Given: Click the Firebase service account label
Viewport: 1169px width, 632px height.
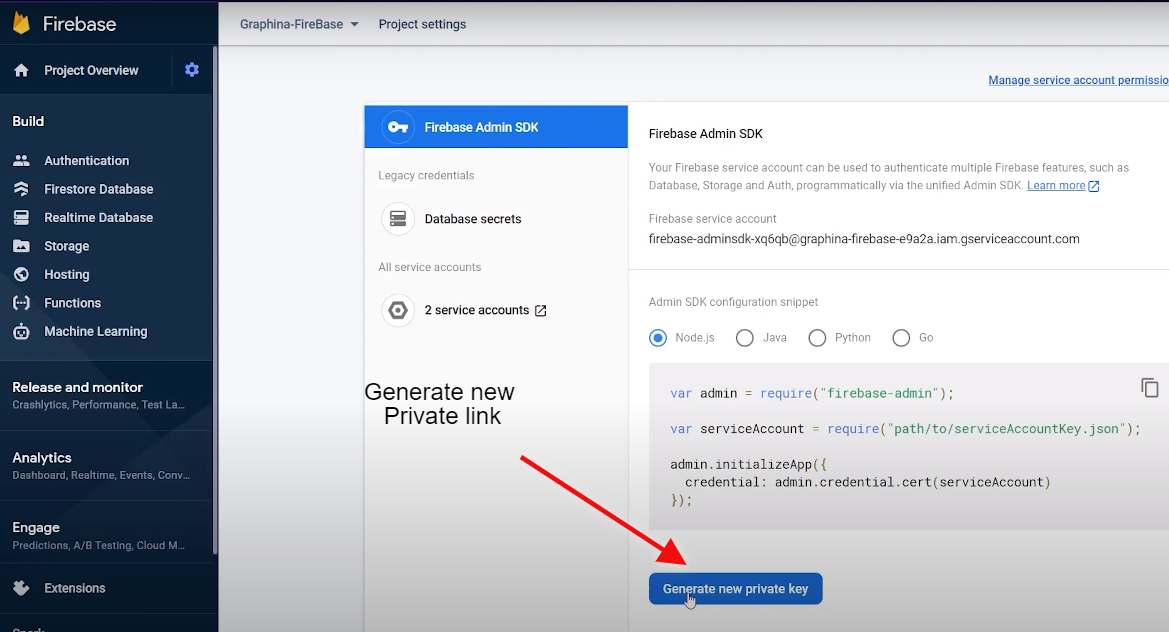Looking at the screenshot, I should point(712,218).
